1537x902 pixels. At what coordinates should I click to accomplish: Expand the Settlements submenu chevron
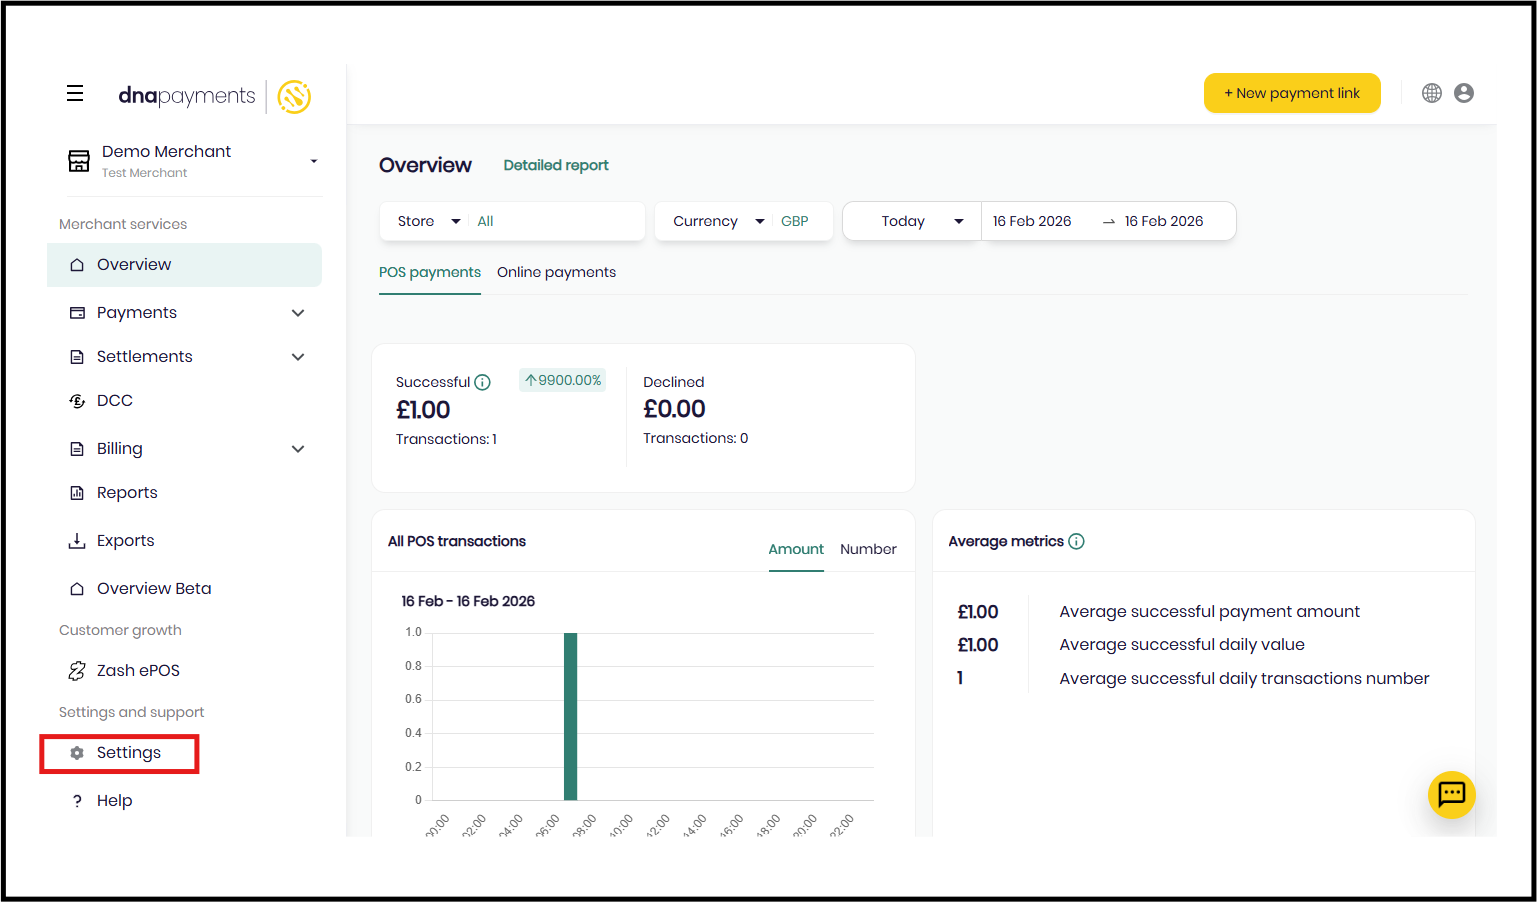tap(297, 357)
